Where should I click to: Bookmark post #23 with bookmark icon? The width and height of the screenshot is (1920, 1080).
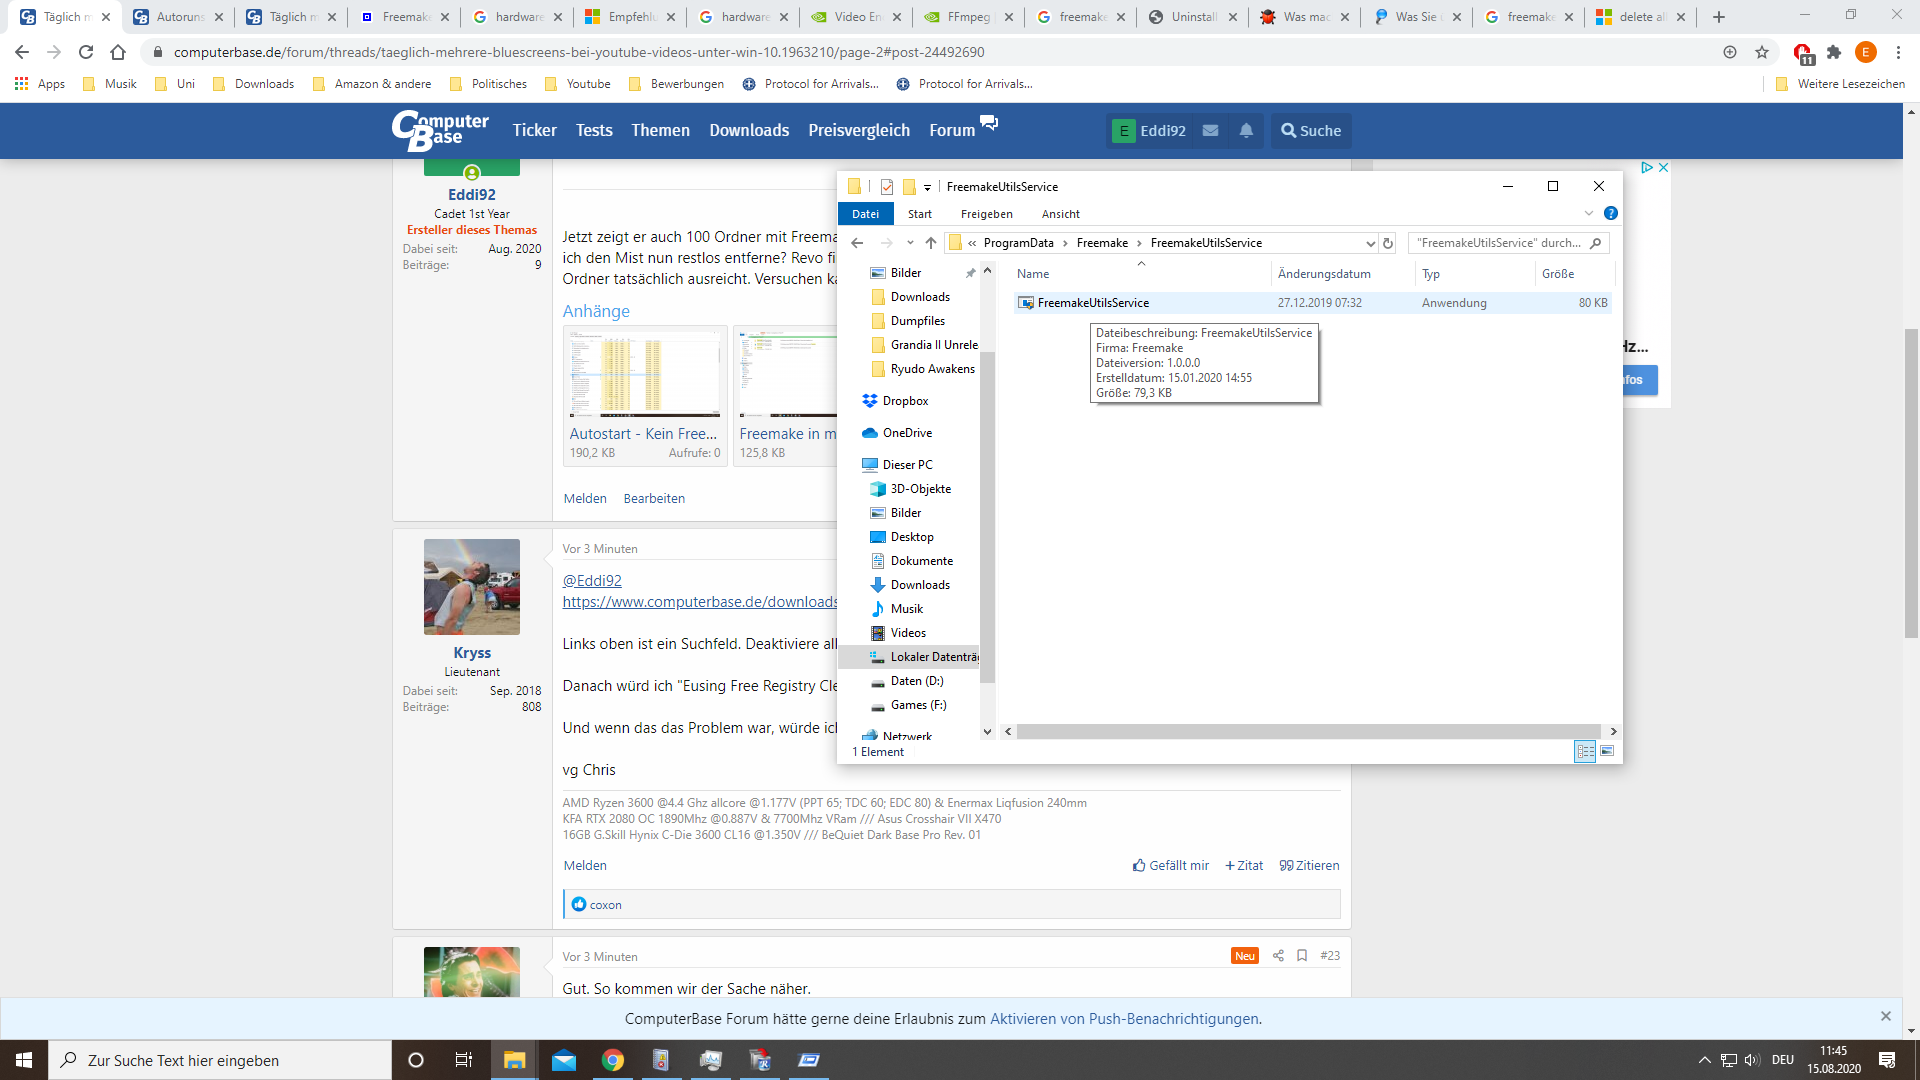pyautogui.click(x=1302, y=956)
